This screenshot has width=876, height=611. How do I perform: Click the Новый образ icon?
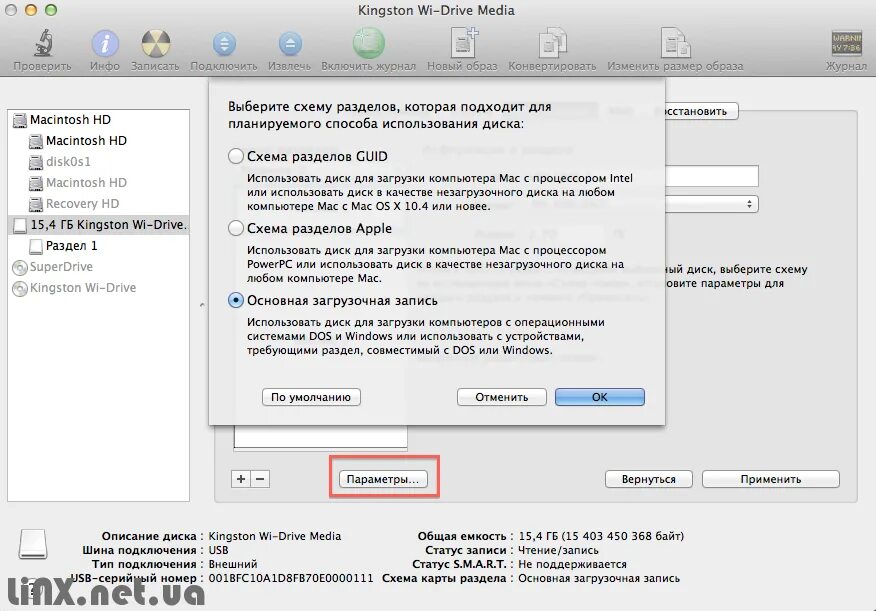(463, 42)
